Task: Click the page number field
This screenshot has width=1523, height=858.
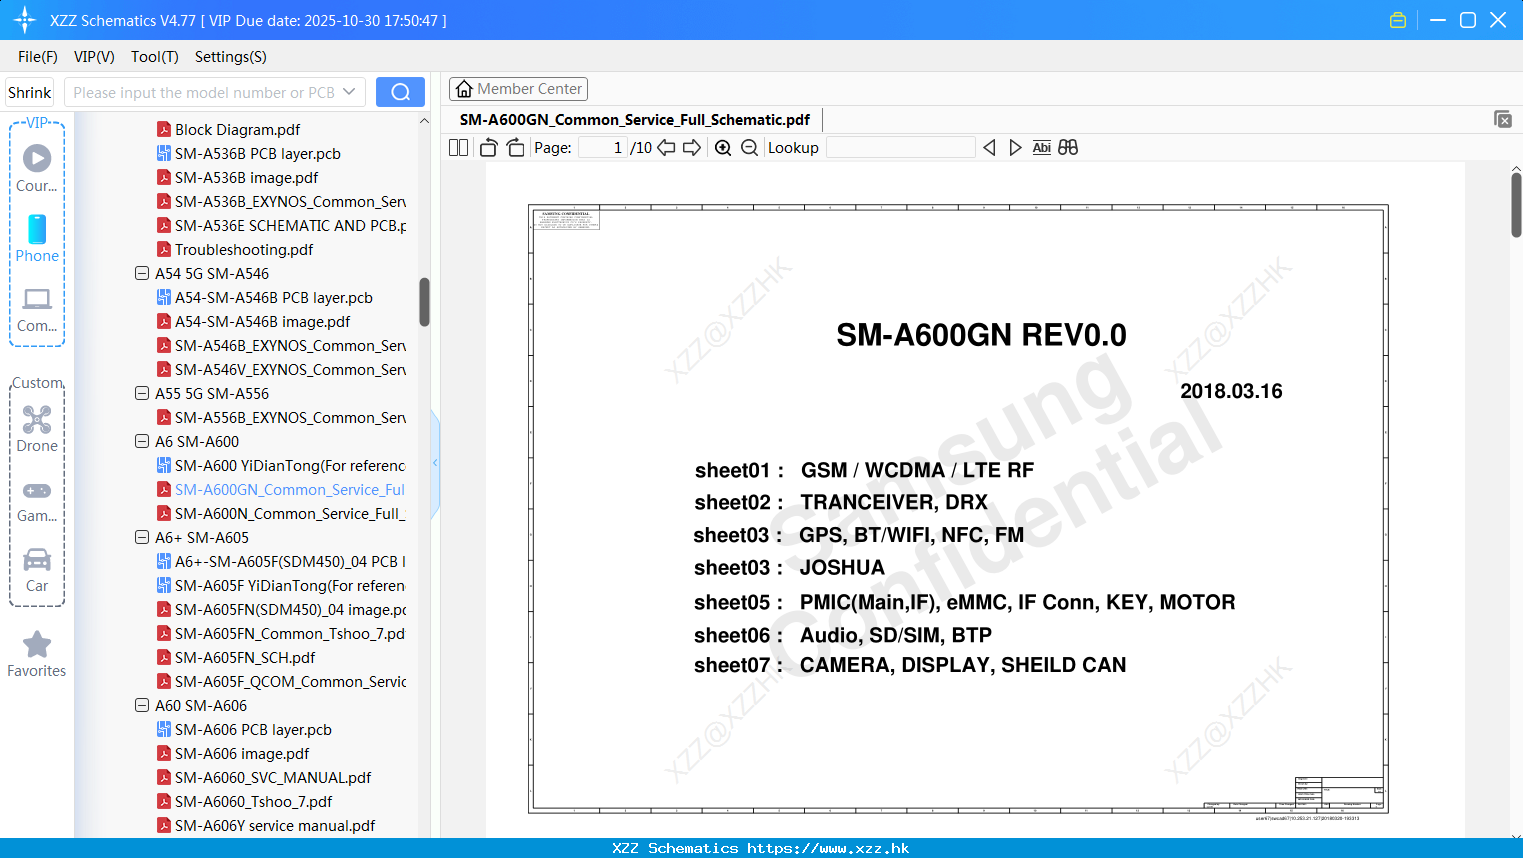Action: 602,147
